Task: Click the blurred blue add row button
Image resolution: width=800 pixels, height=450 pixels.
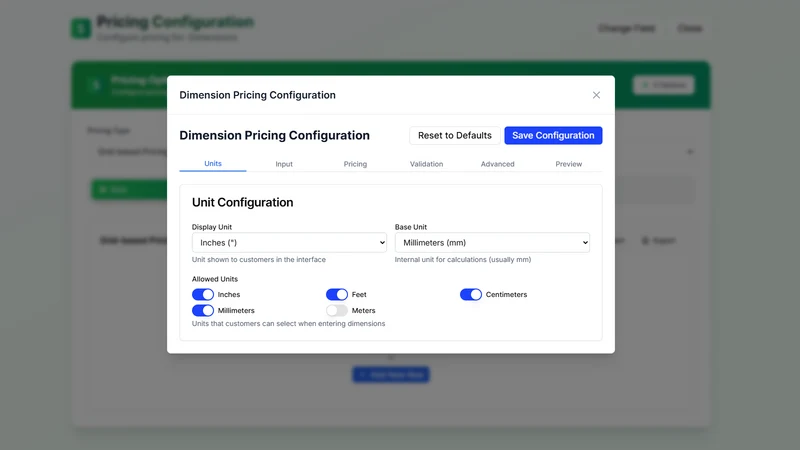Action: pos(391,374)
